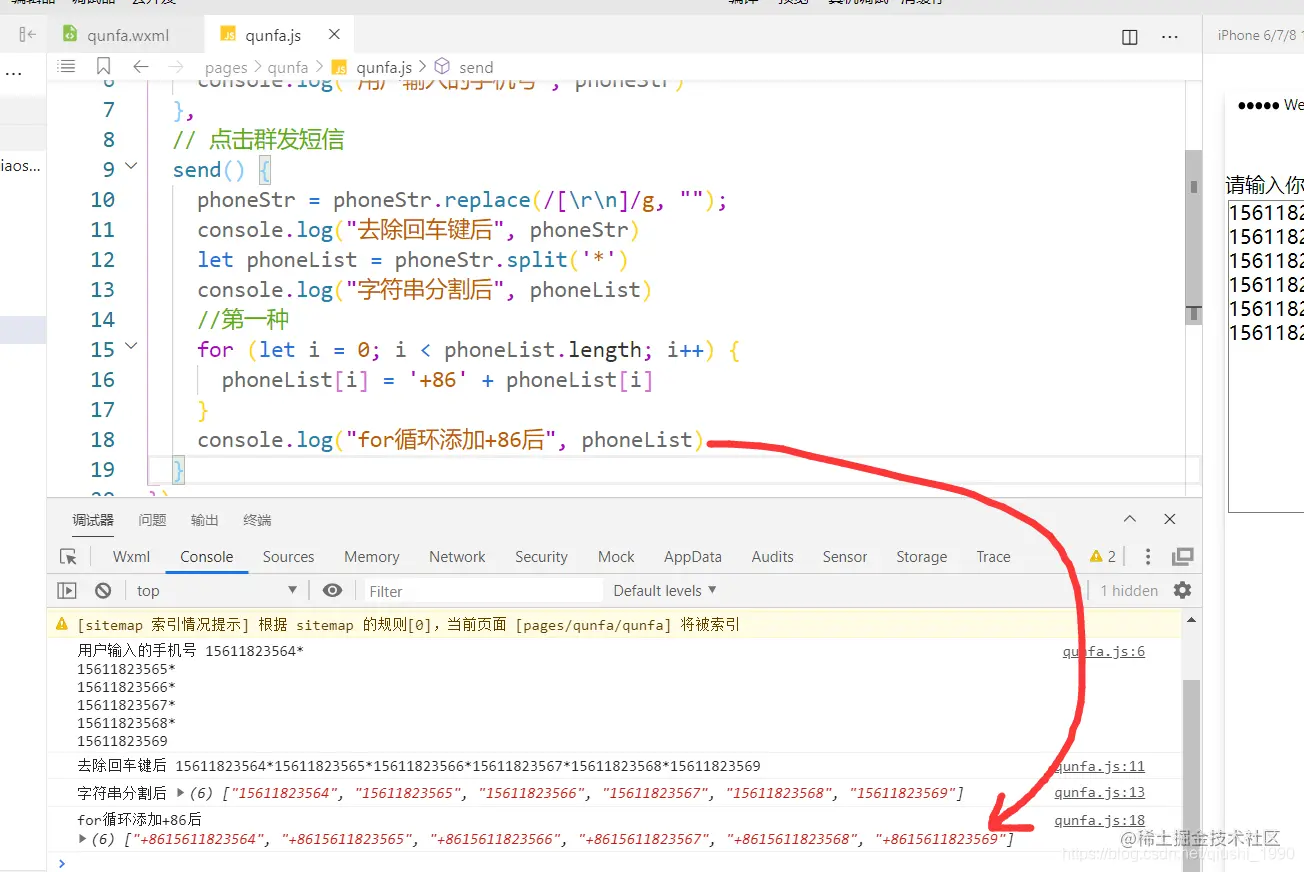1304x872 pixels.
Task: Open source link qunfa.js:18
Action: click(x=1099, y=820)
